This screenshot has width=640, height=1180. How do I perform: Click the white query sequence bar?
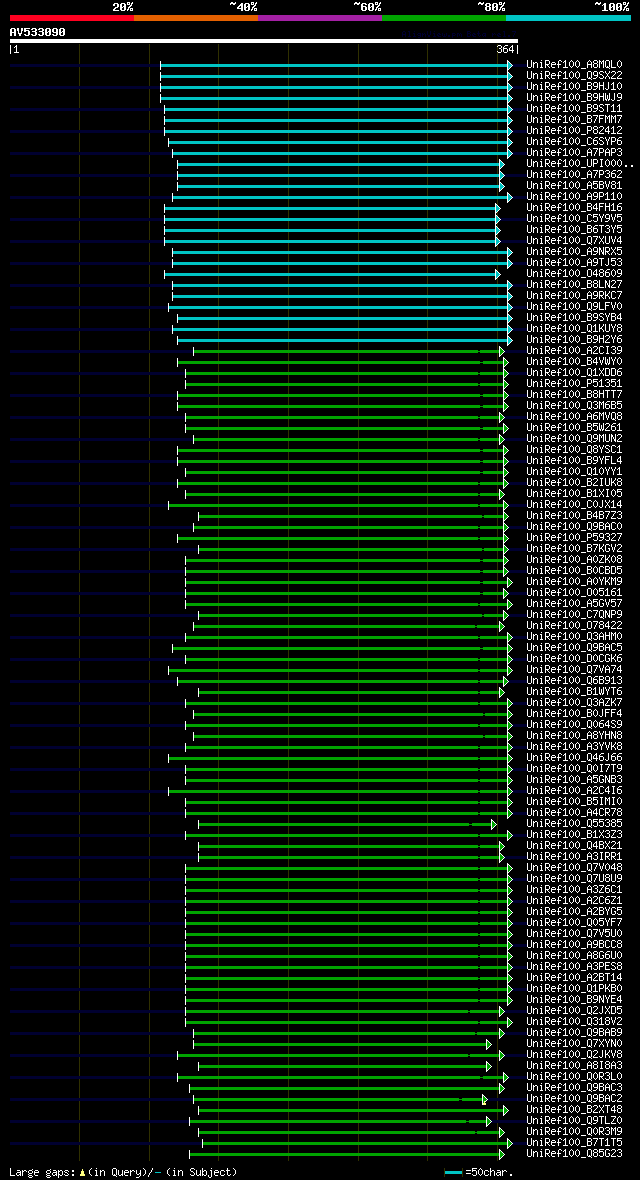264,41
